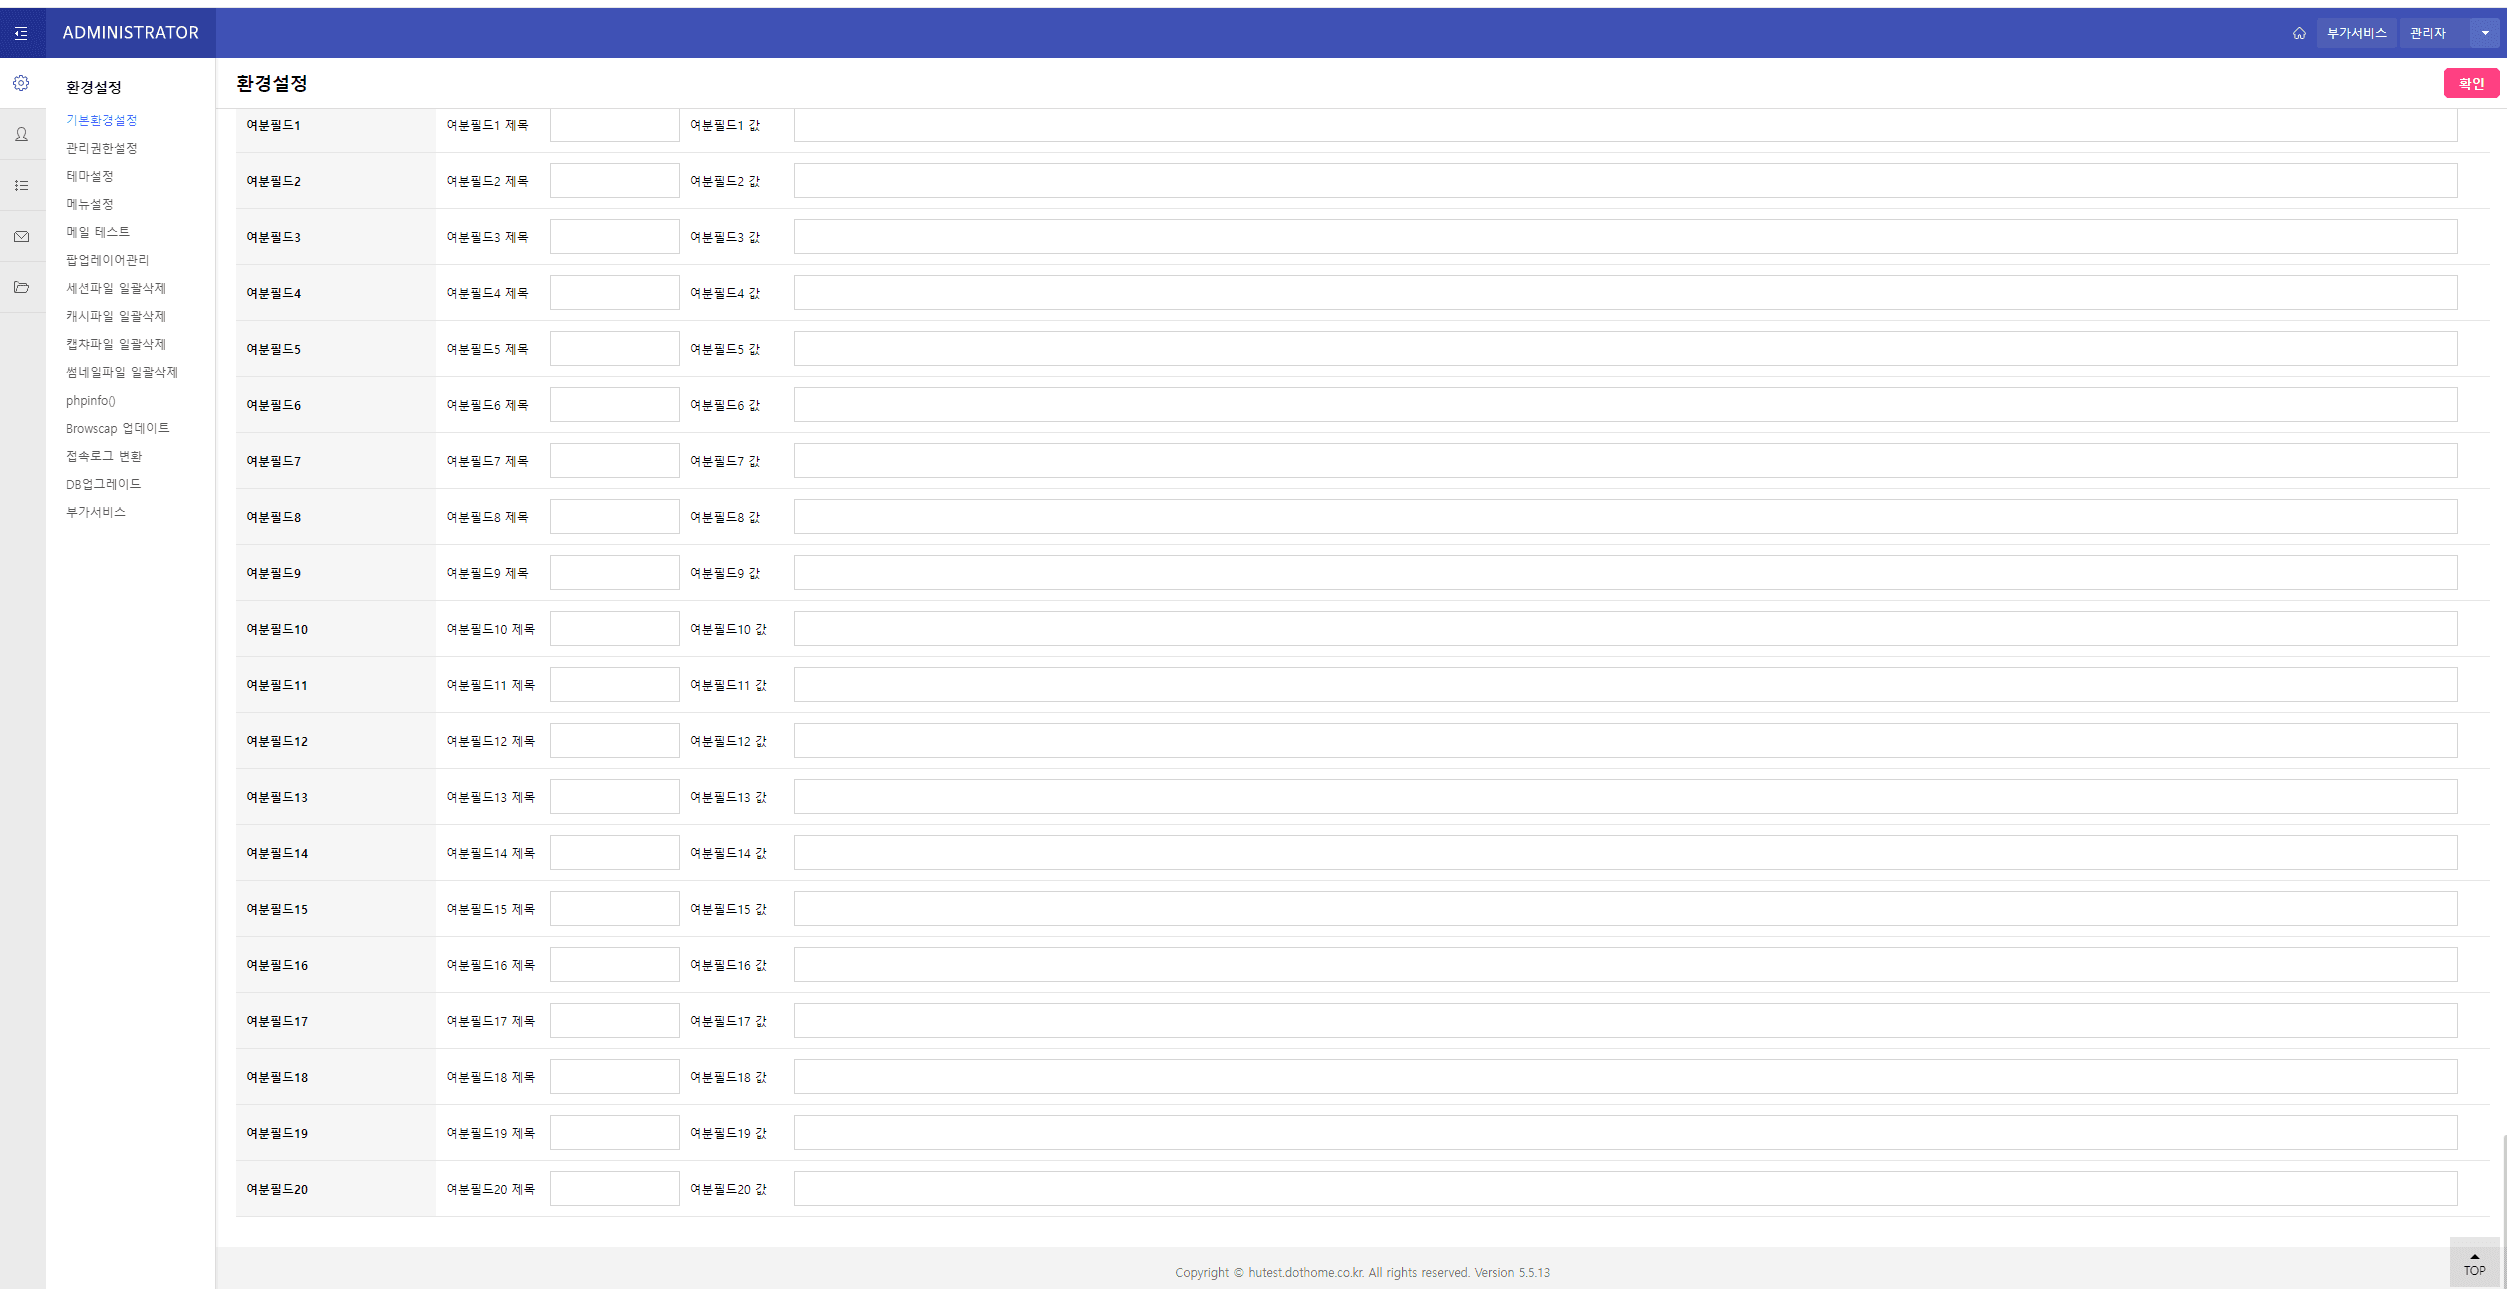Open the folder sidebar icon
The height and width of the screenshot is (1289, 2507).
21,287
